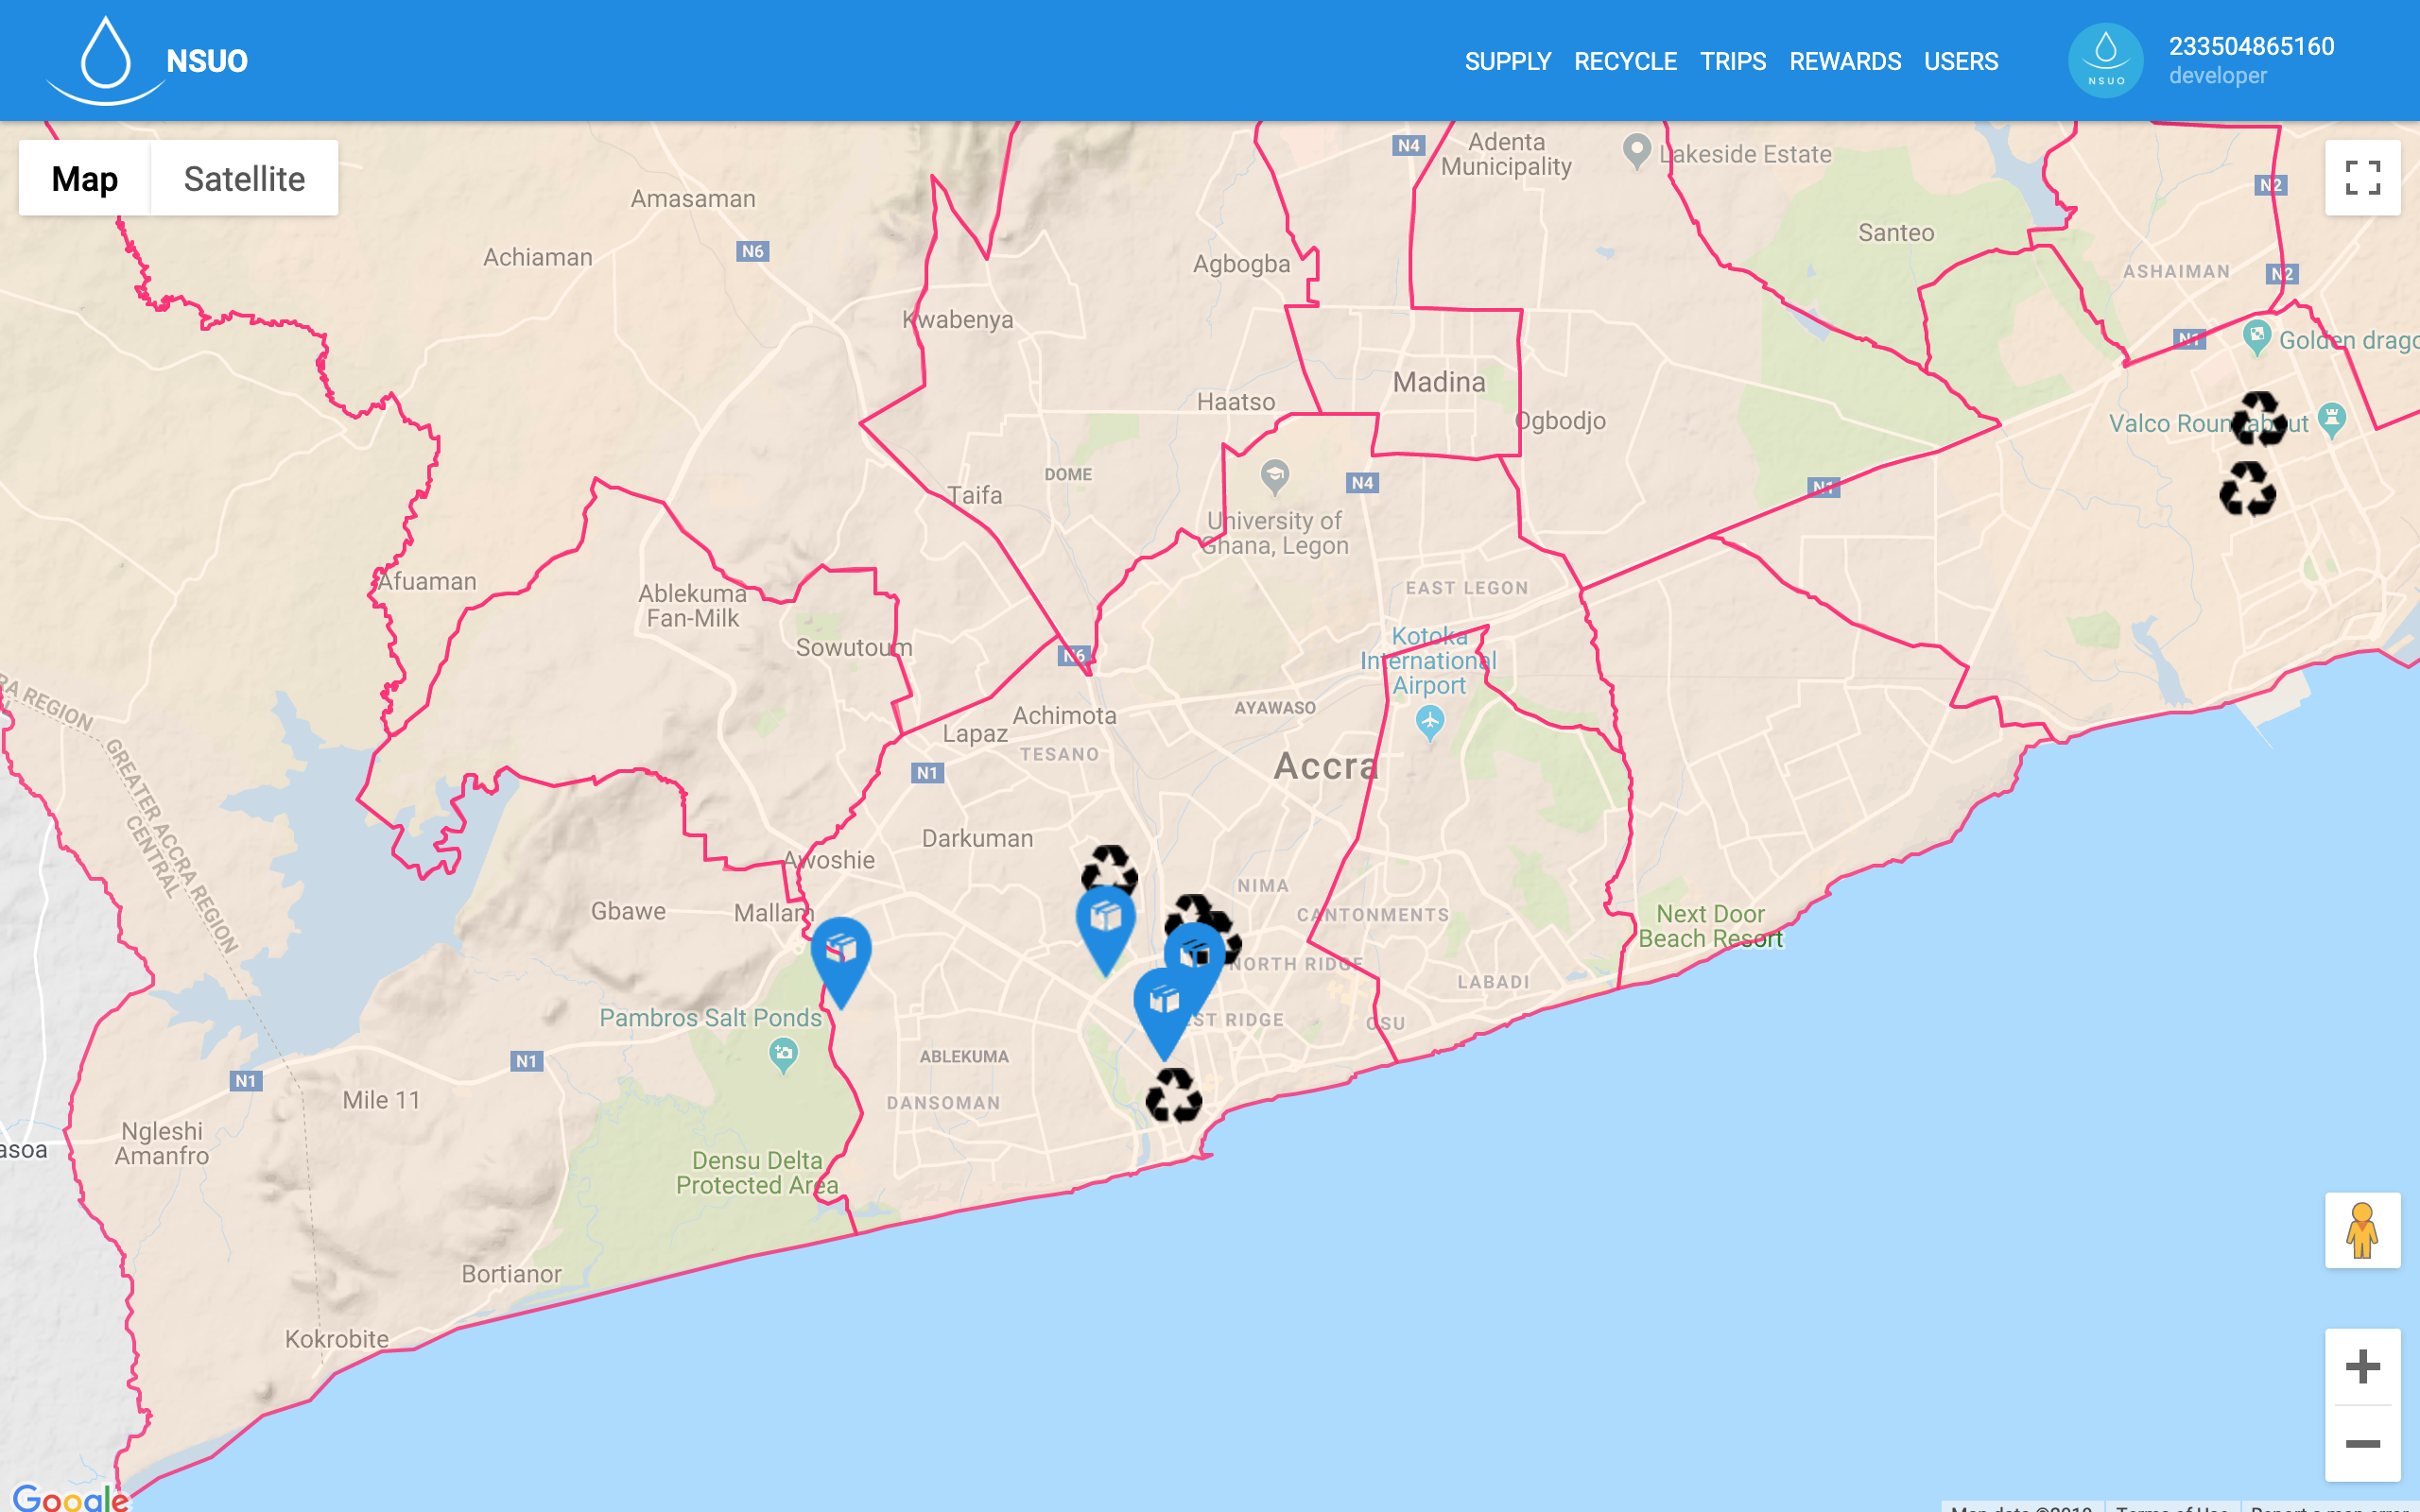This screenshot has height=1512, width=2420.
Task: Select recycle marker below Valco Roundabout
Action: [x=2247, y=488]
